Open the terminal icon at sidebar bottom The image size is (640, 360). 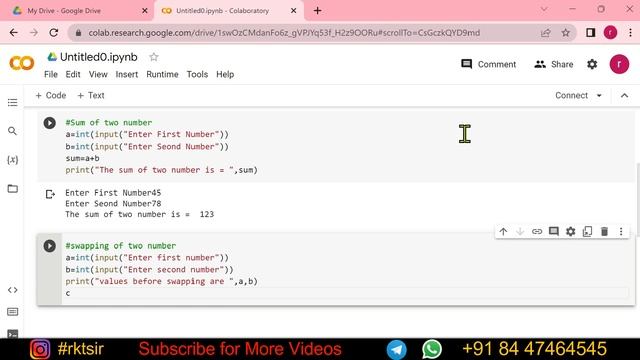[13, 334]
